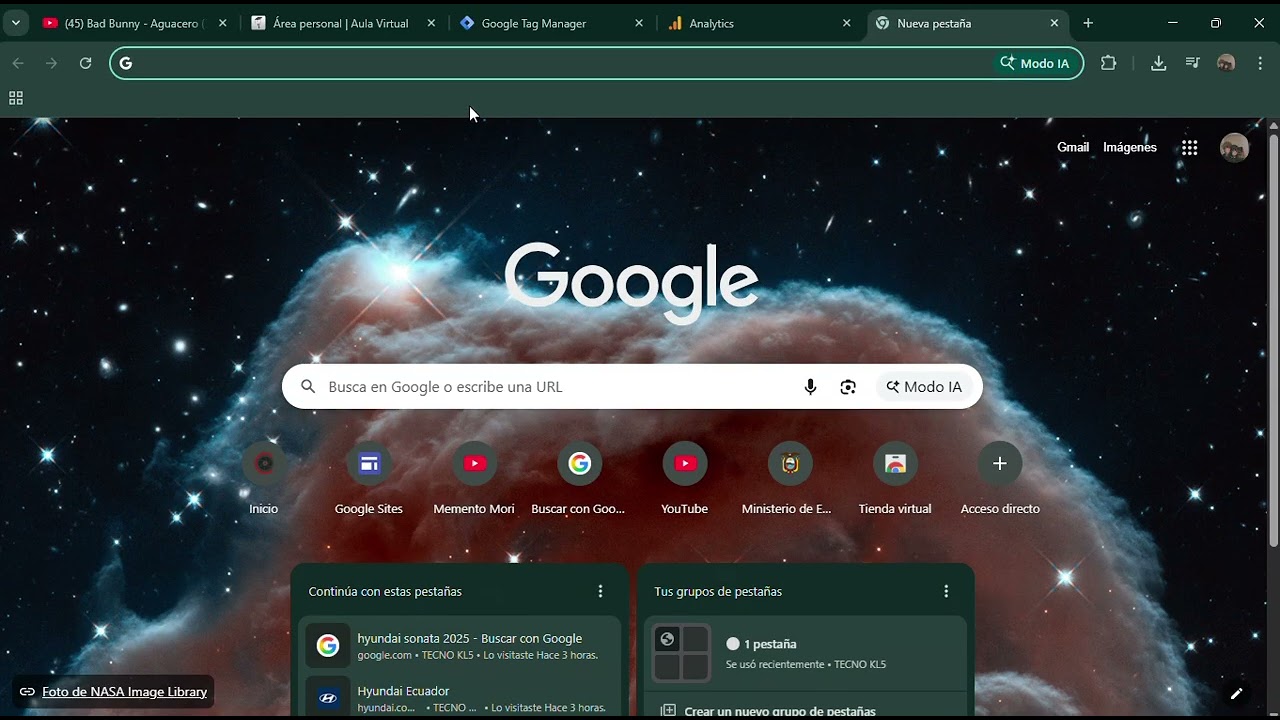The width and height of the screenshot is (1280, 720).
Task: Open the Inicio shortcut
Action: tap(264, 480)
